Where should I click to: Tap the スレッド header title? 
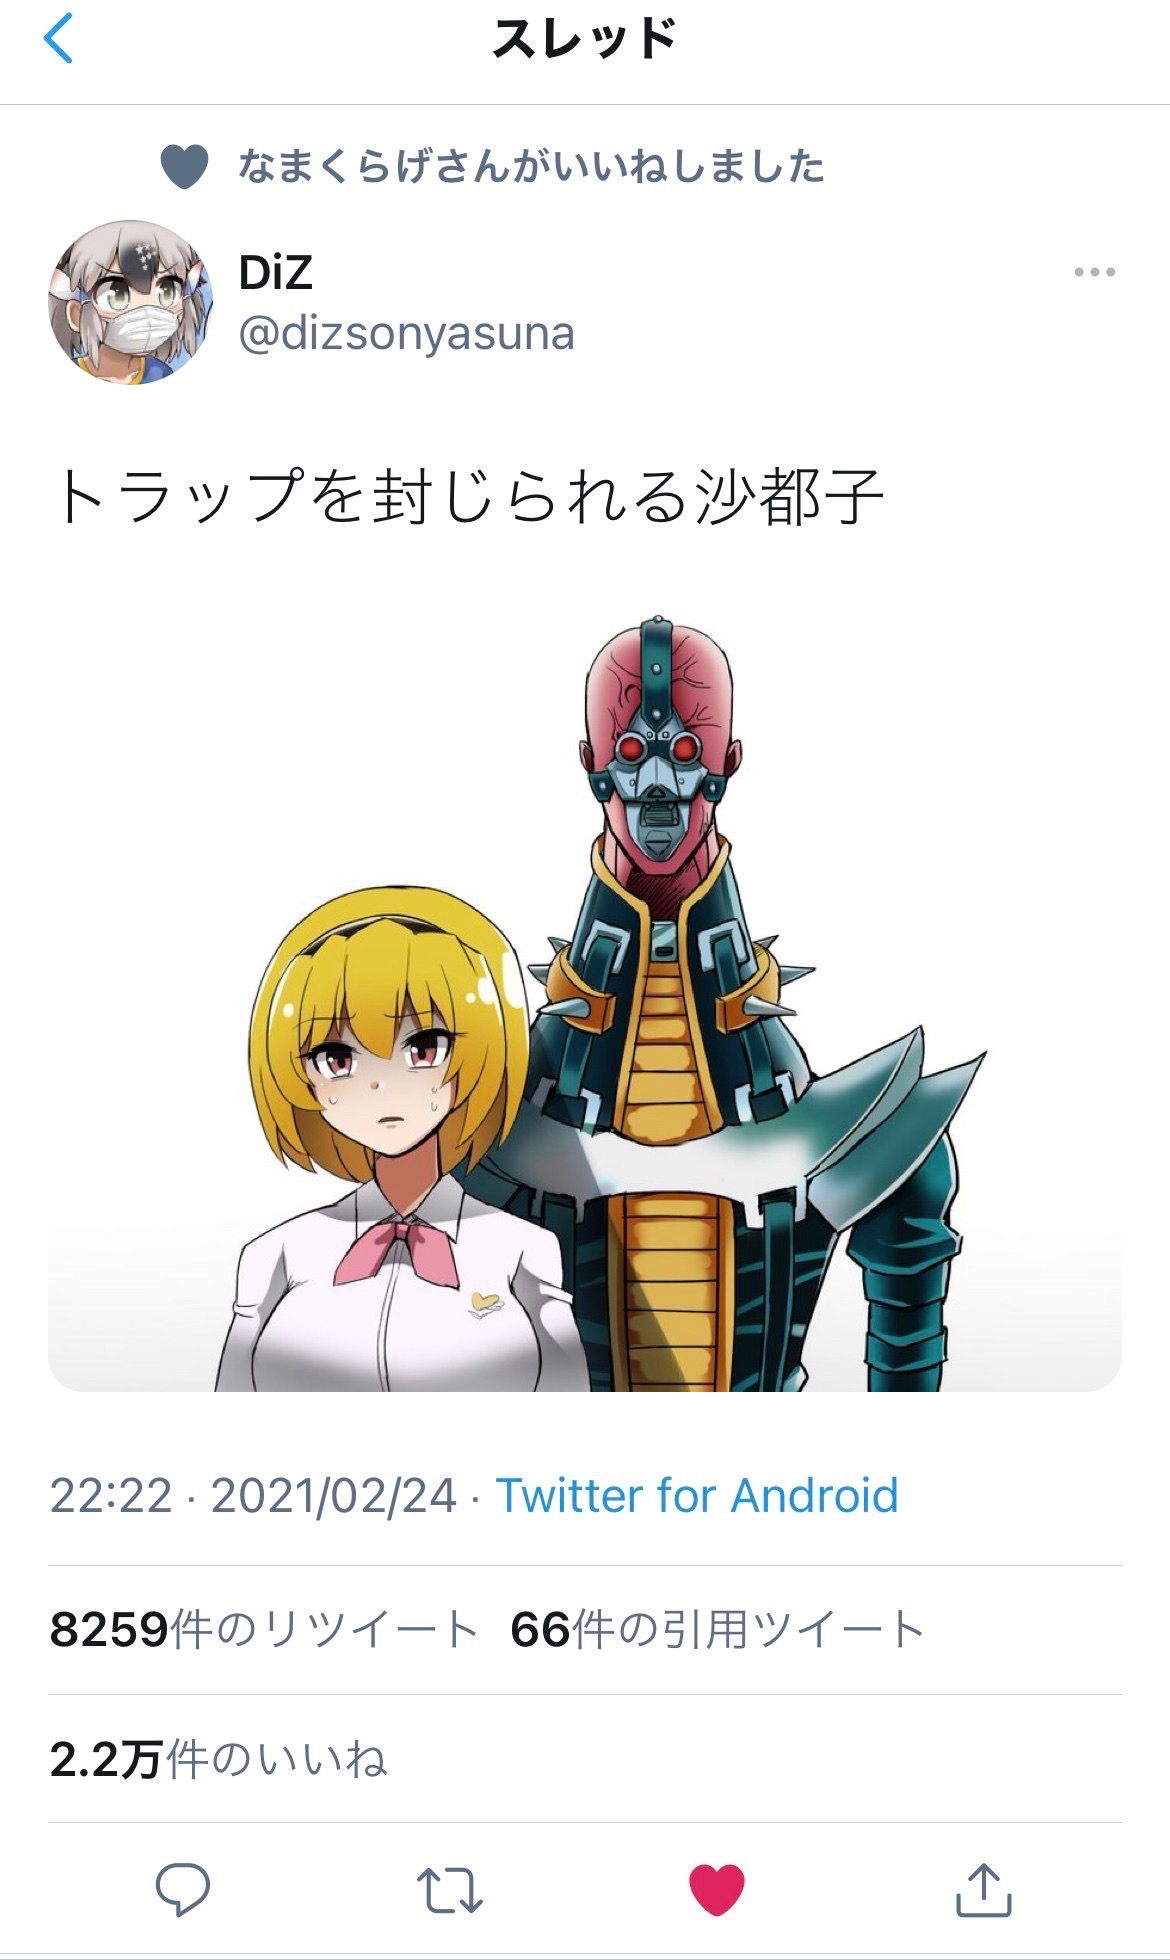click(585, 40)
